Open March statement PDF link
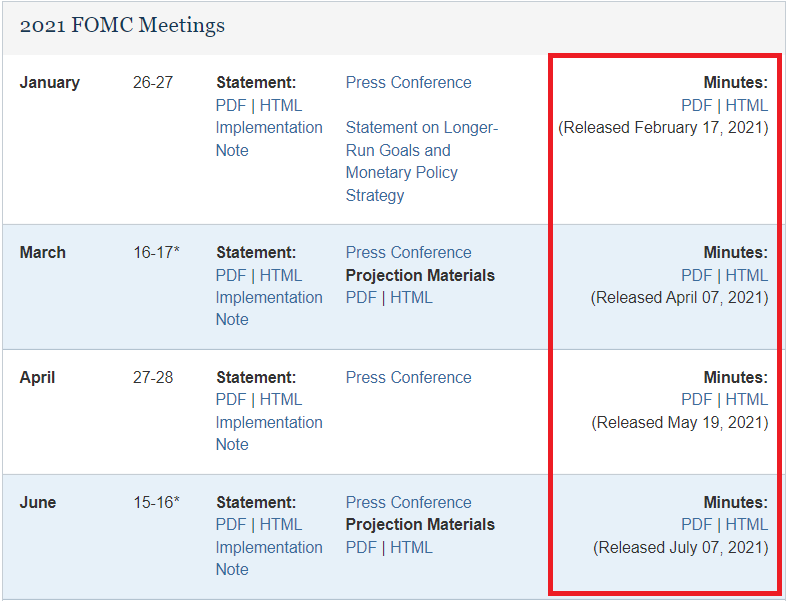The width and height of the screenshot is (788, 601). point(231,275)
